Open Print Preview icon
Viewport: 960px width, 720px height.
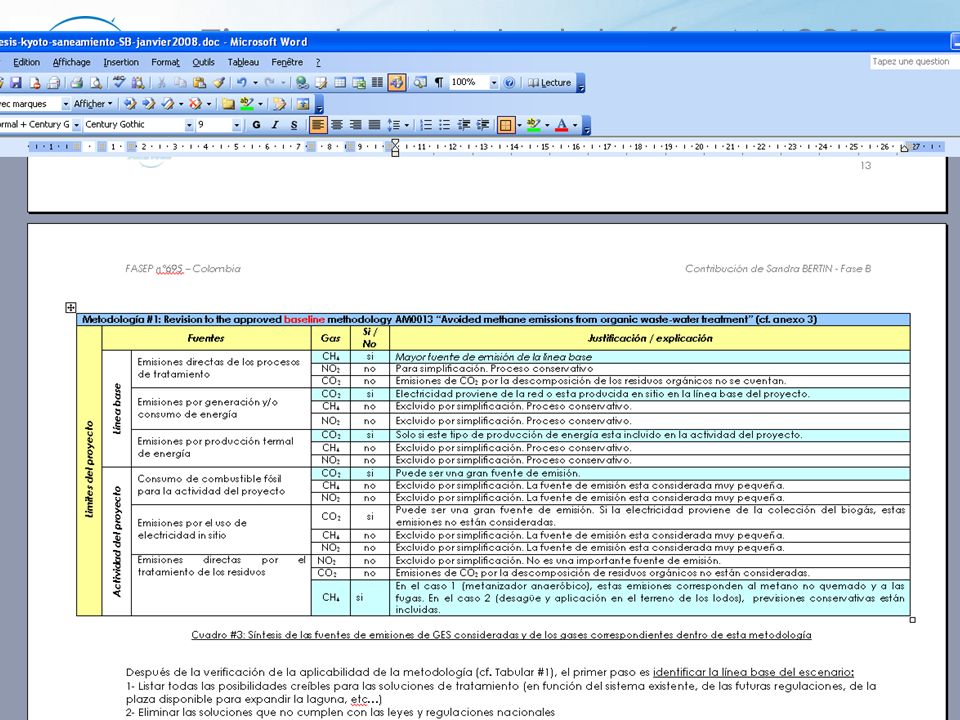(96, 83)
